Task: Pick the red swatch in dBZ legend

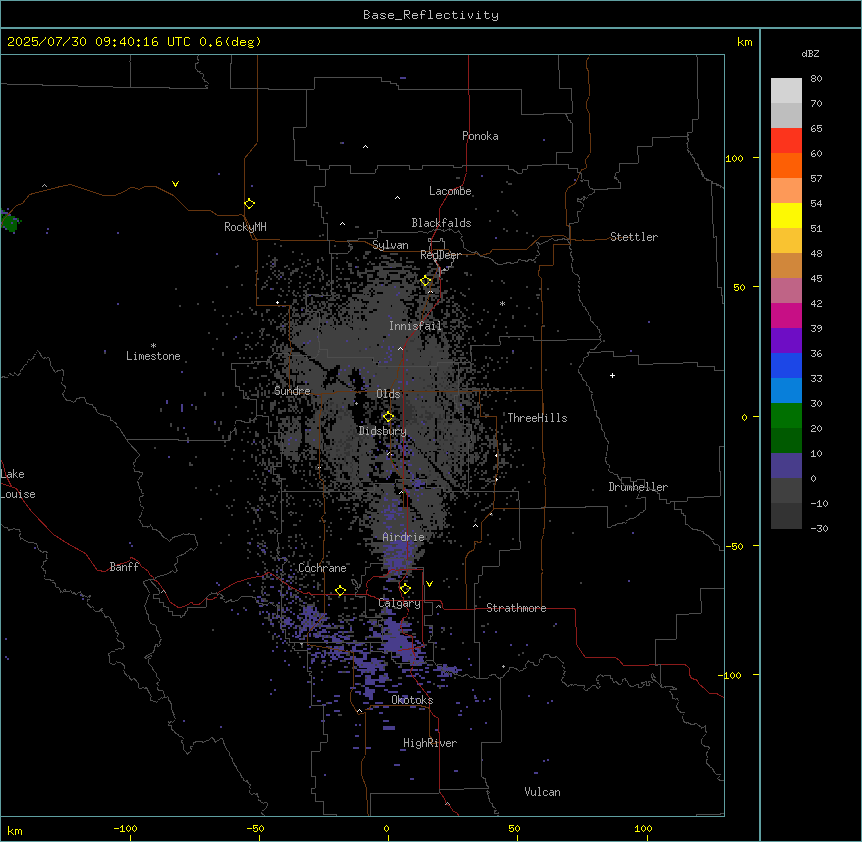Action: pyautogui.click(x=786, y=140)
